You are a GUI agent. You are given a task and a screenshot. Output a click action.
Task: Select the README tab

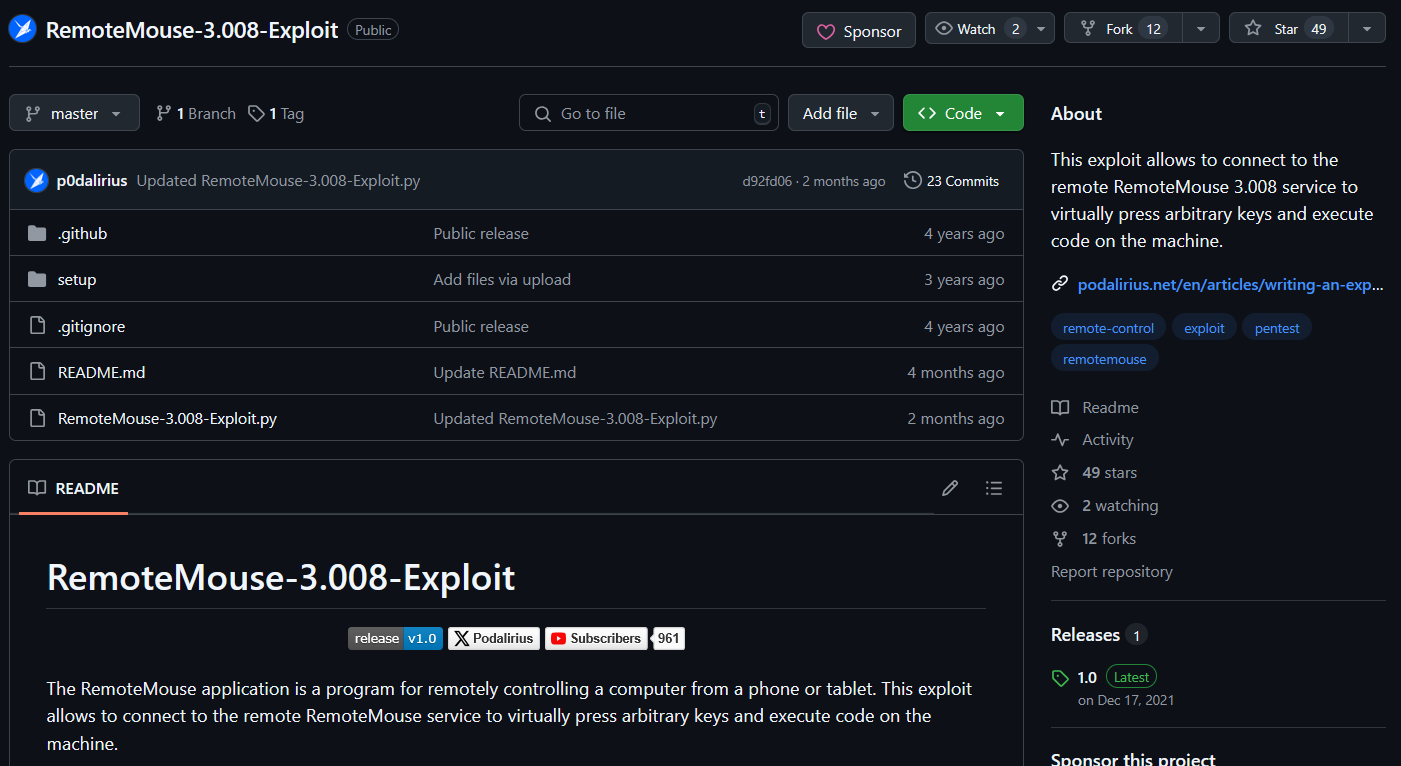point(73,488)
